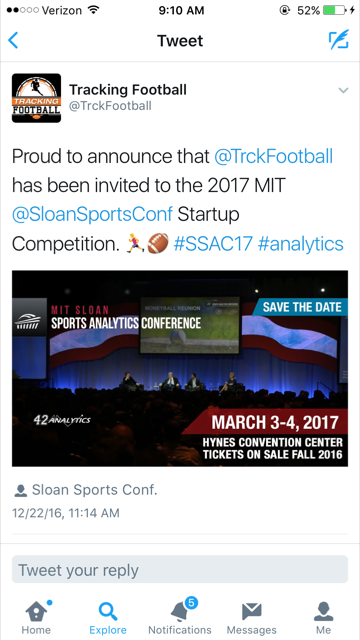Tap the #SSAC17 hashtag

pyautogui.click(x=213, y=244)
